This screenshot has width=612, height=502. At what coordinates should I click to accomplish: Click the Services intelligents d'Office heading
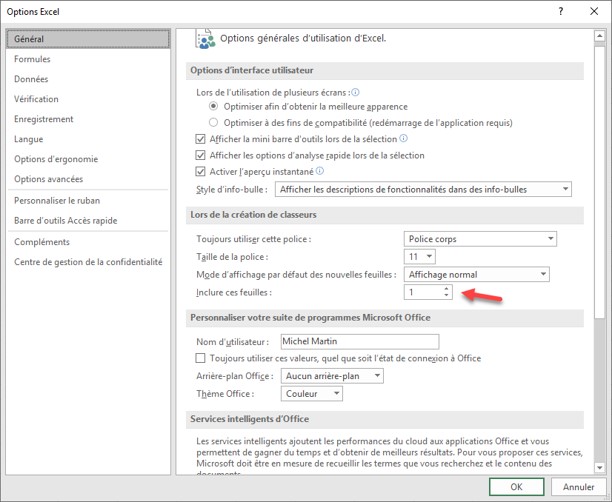click(249, 419)
